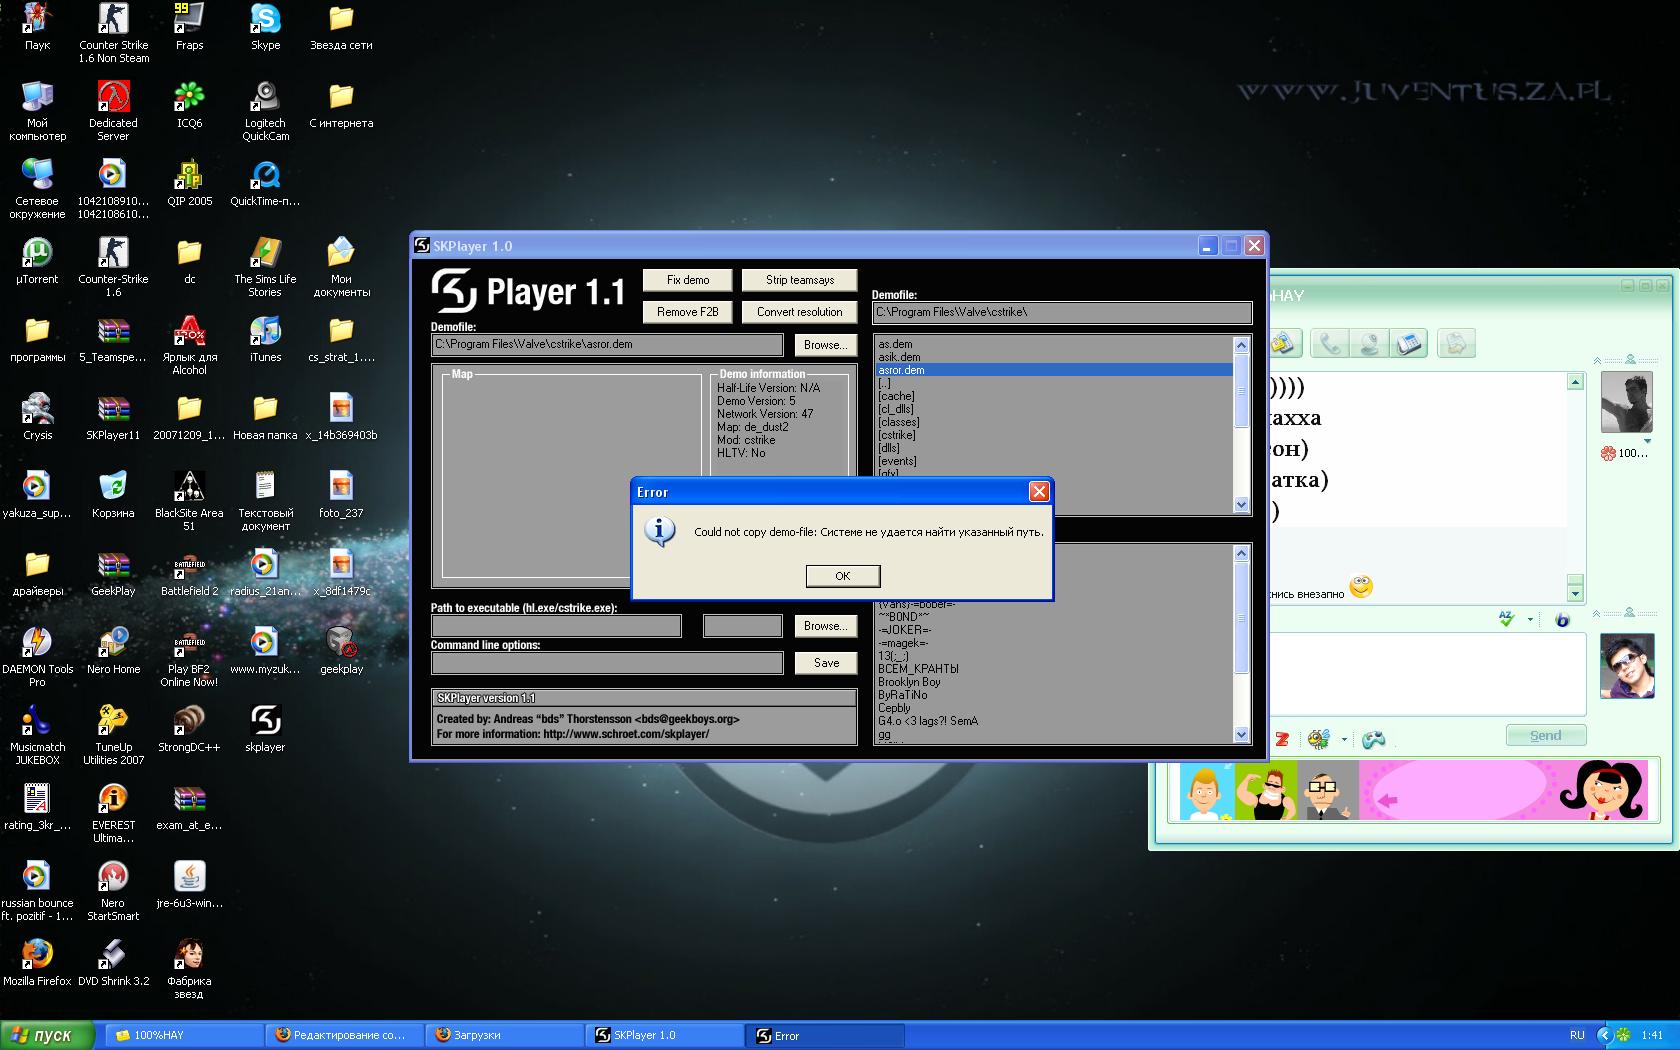
Task: Click the Корзина recycle bin icon
Action: [113, 495]
